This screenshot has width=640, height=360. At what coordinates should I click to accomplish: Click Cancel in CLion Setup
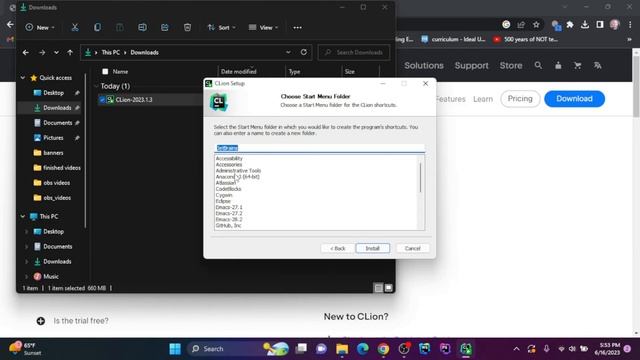click(412, 248)
